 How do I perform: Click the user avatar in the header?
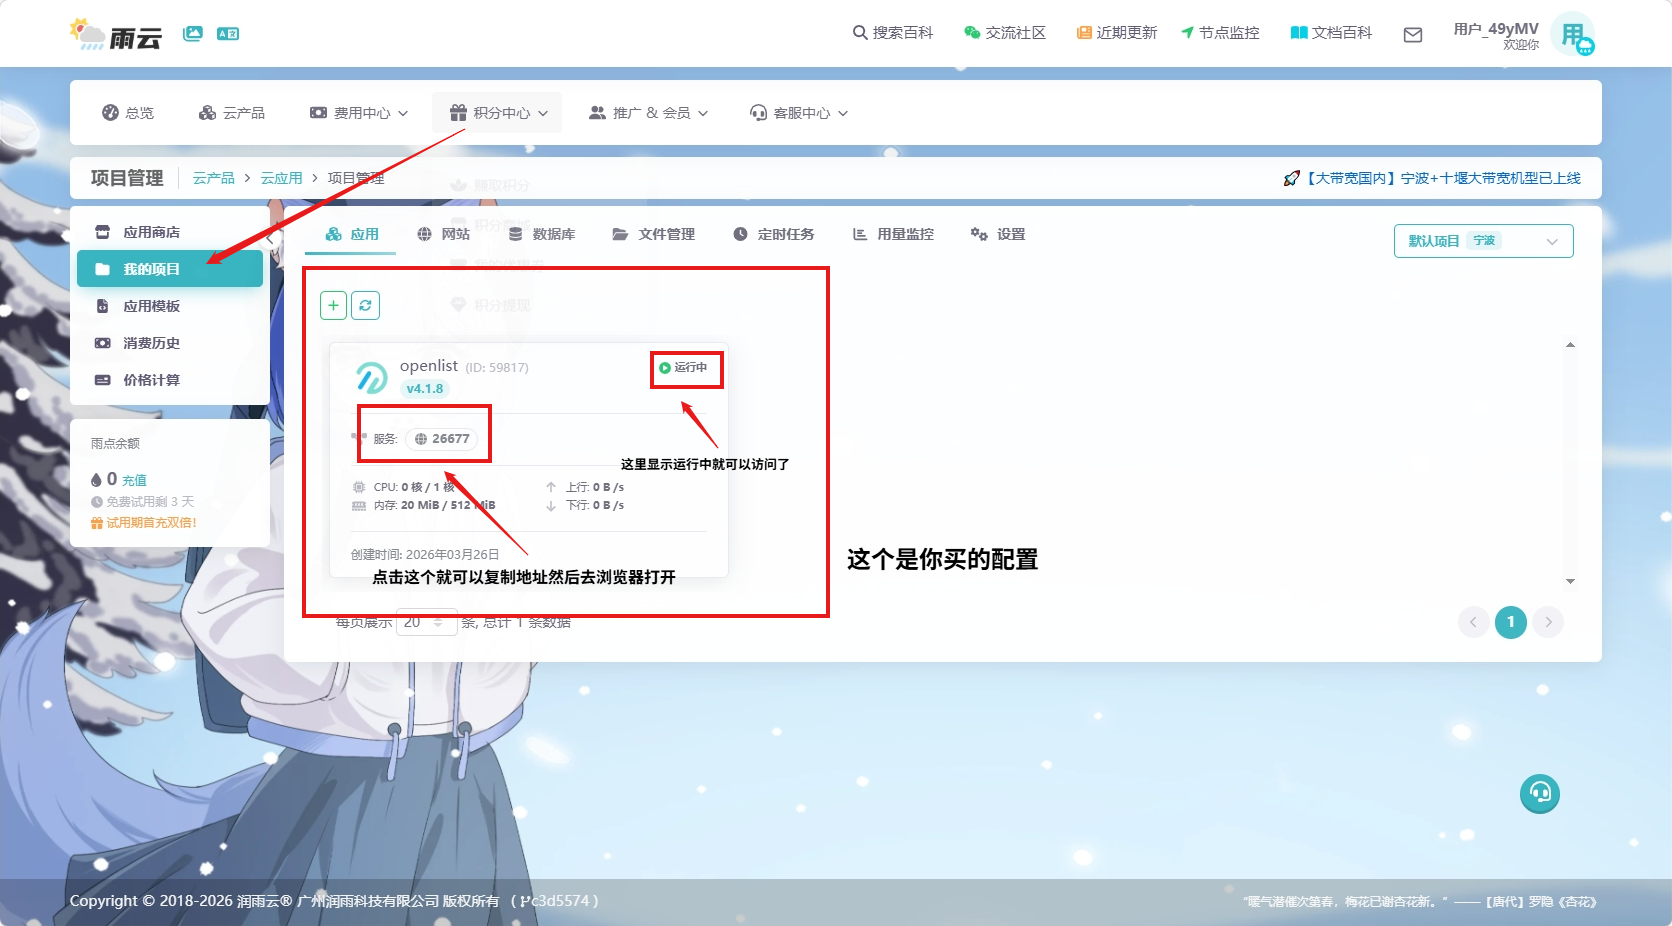pyautogui.click(x=1573, y=34)
